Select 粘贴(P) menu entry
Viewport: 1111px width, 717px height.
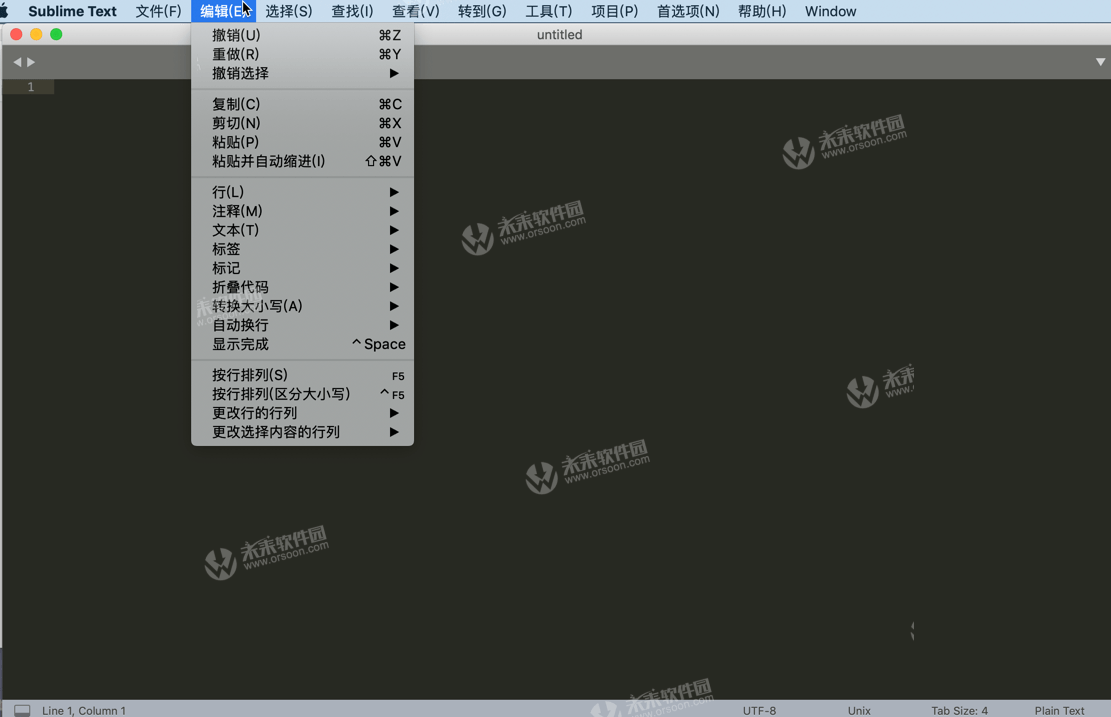click(303, 142)
